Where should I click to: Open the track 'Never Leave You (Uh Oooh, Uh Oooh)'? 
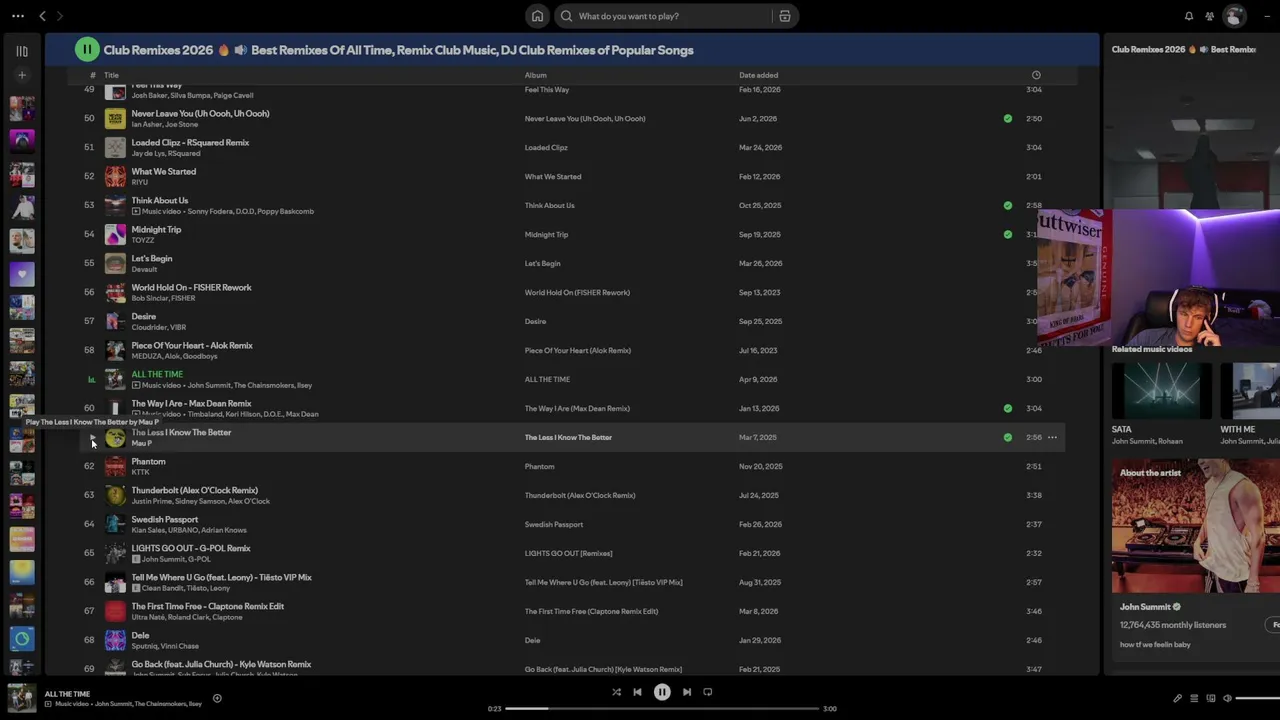tap(200, 113)
